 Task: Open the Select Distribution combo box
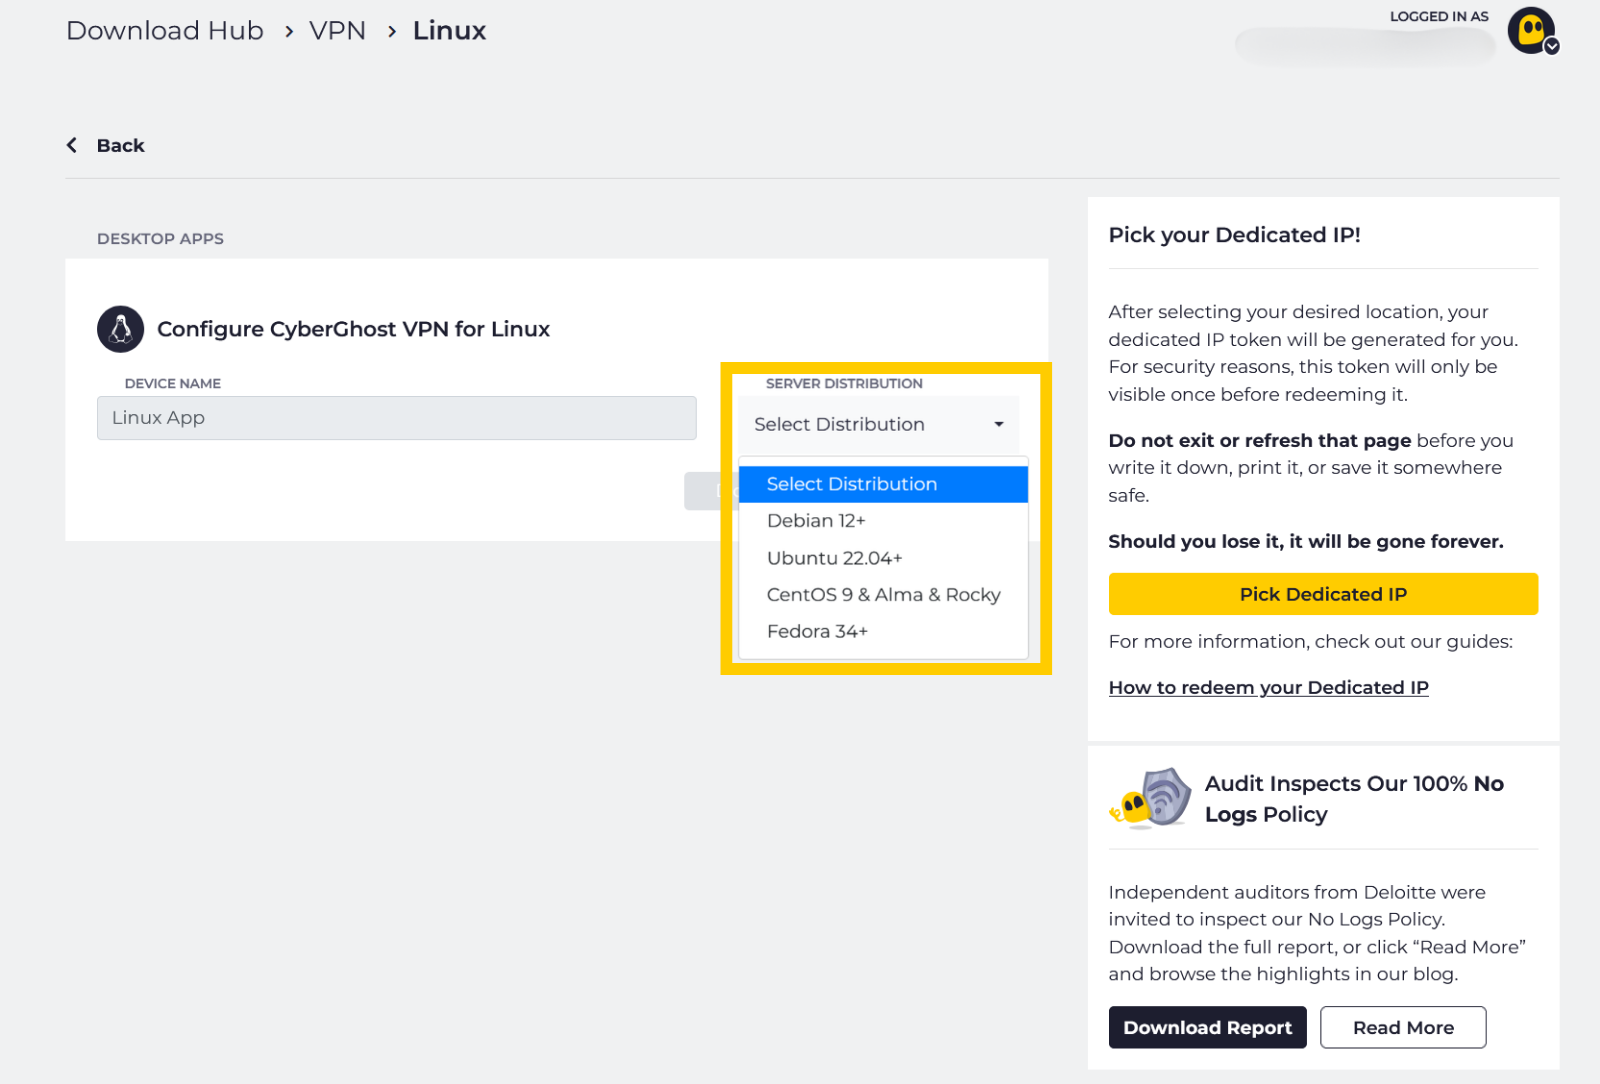(879, 424)
